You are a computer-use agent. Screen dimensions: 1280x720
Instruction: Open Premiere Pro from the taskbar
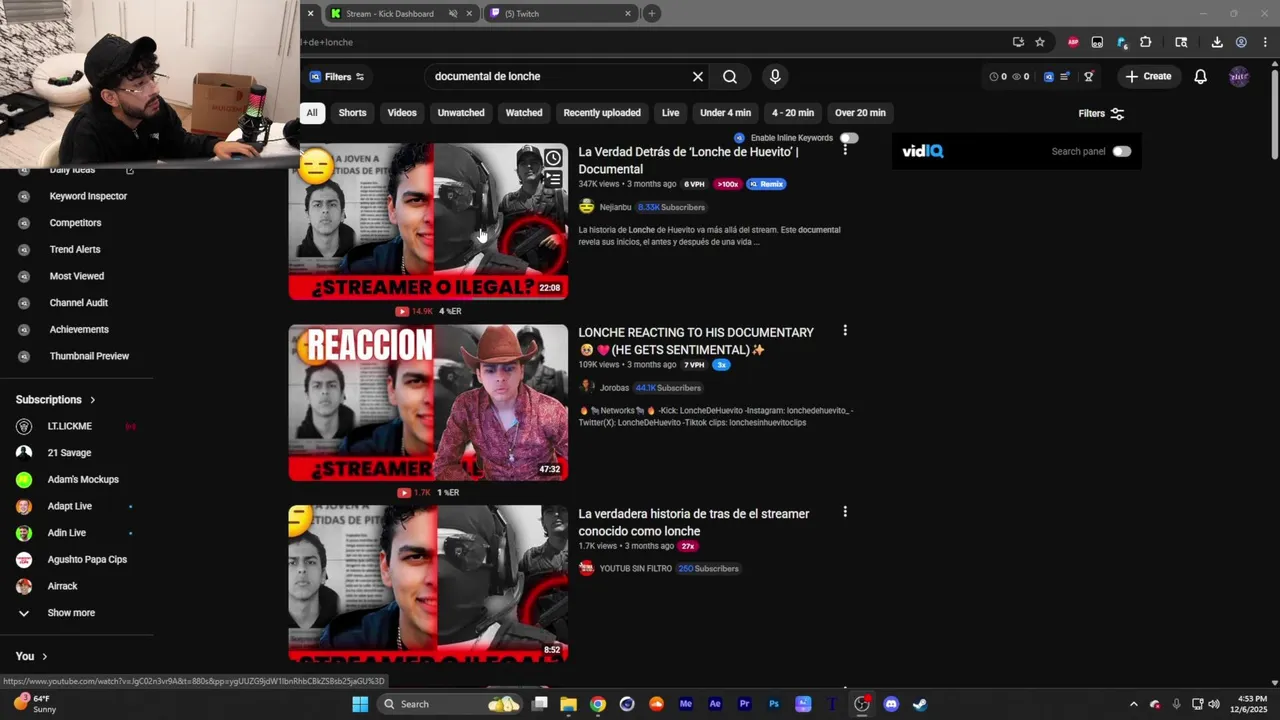coord(744,704)
